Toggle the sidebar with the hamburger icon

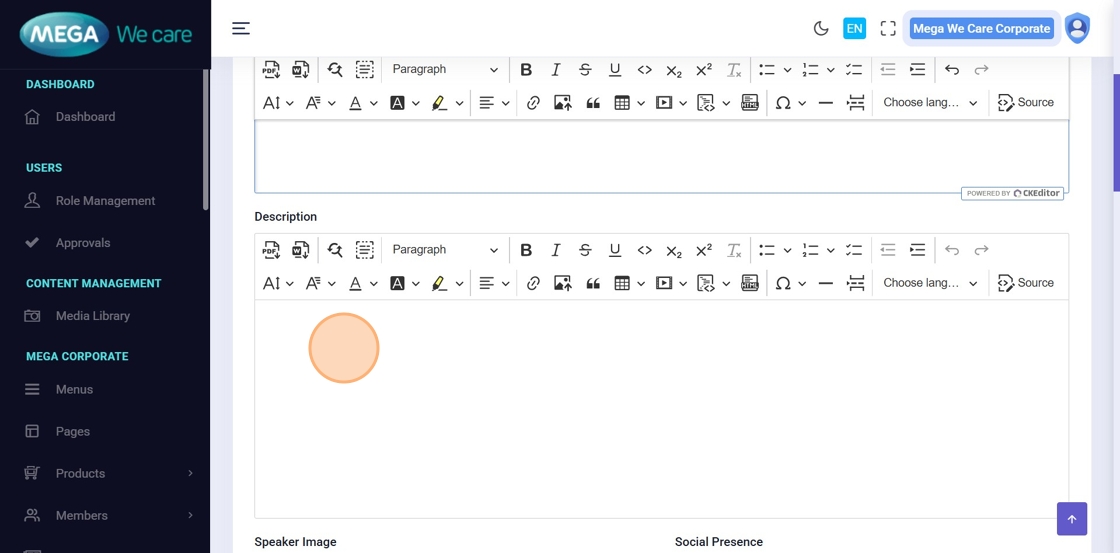click(x=241, y=28)
